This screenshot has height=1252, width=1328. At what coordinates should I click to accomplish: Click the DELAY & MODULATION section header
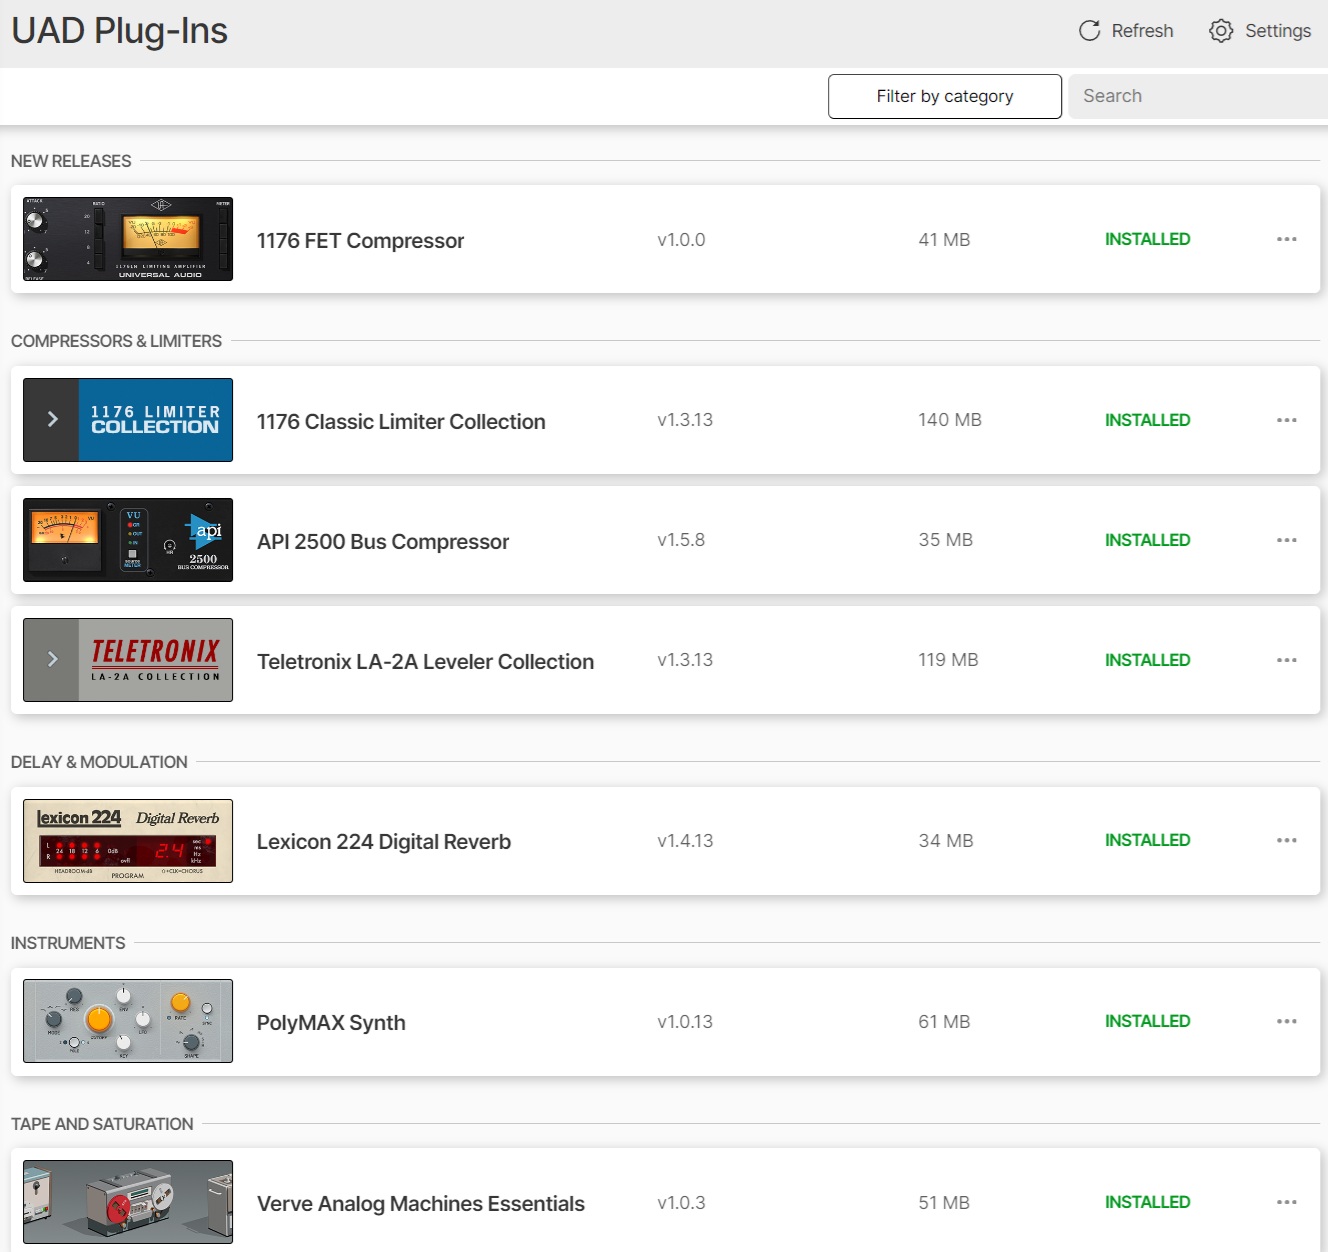[99, 762]
